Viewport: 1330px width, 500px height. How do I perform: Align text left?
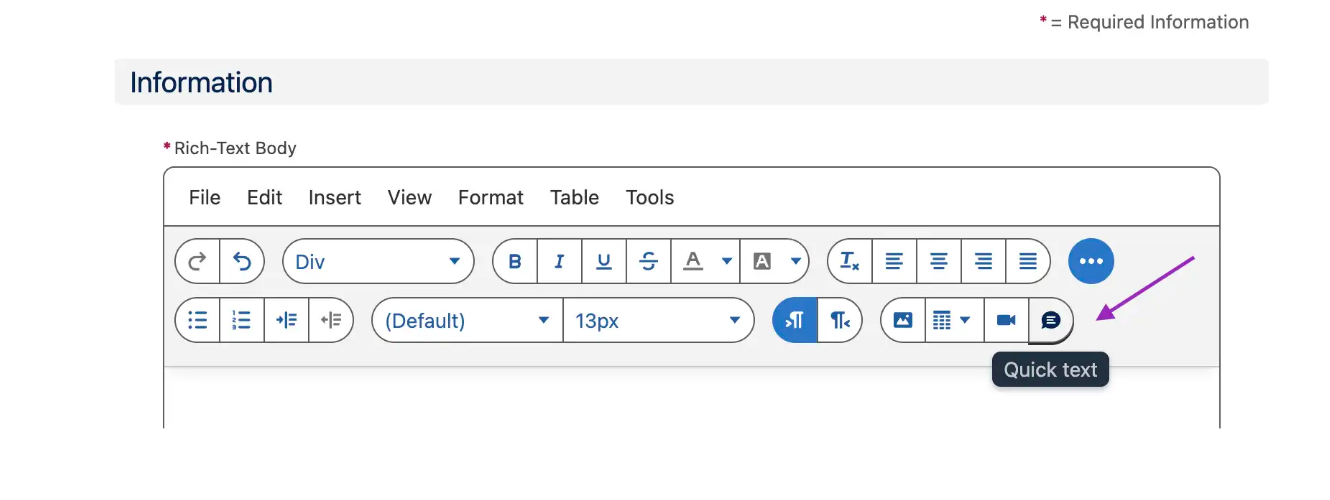click(x=894, y=262)
